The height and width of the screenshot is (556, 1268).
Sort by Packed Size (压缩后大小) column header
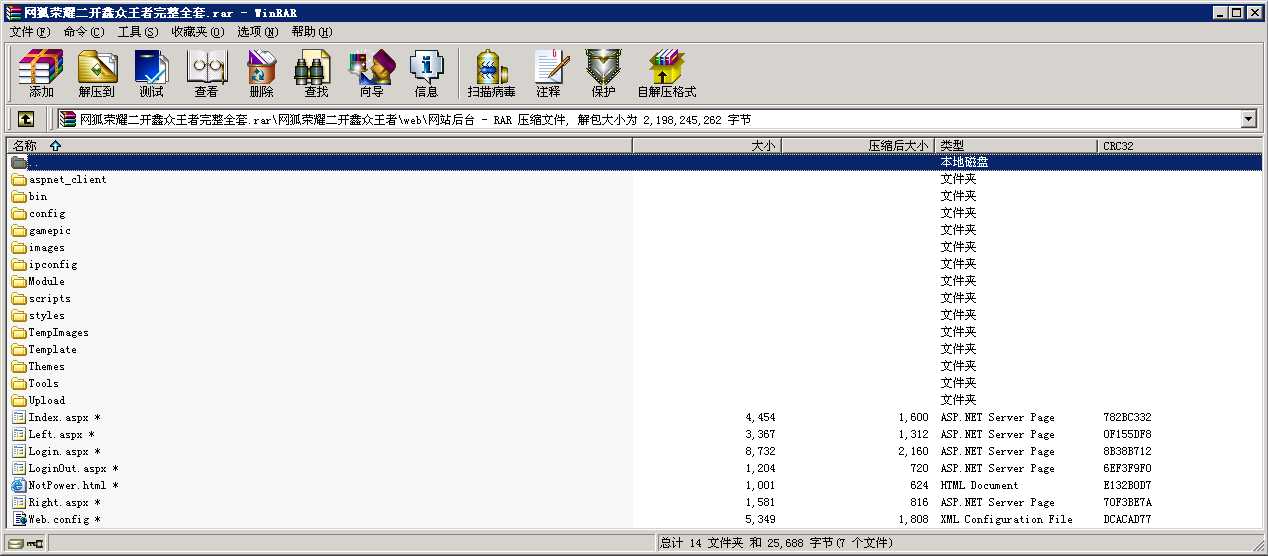(858, 146)
